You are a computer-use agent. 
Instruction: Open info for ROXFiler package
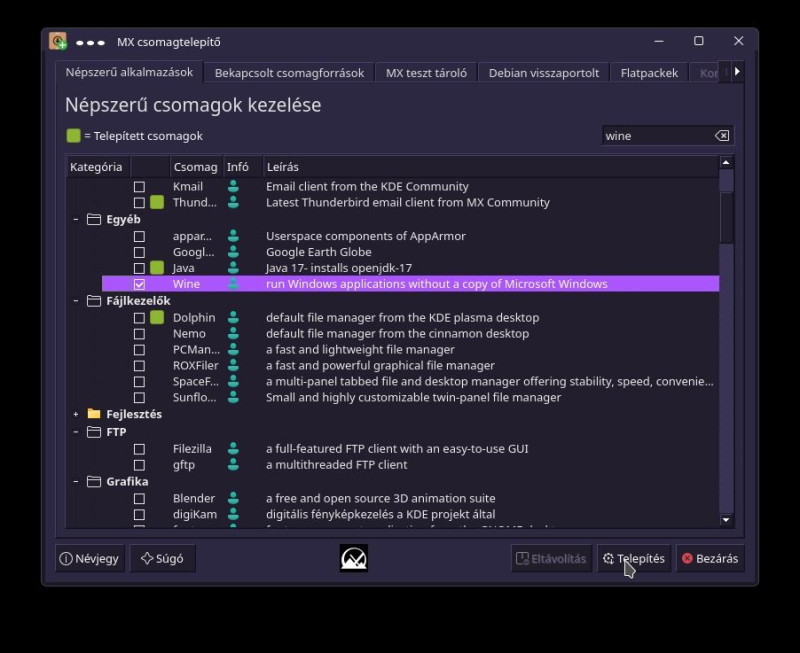click(233, 365)
